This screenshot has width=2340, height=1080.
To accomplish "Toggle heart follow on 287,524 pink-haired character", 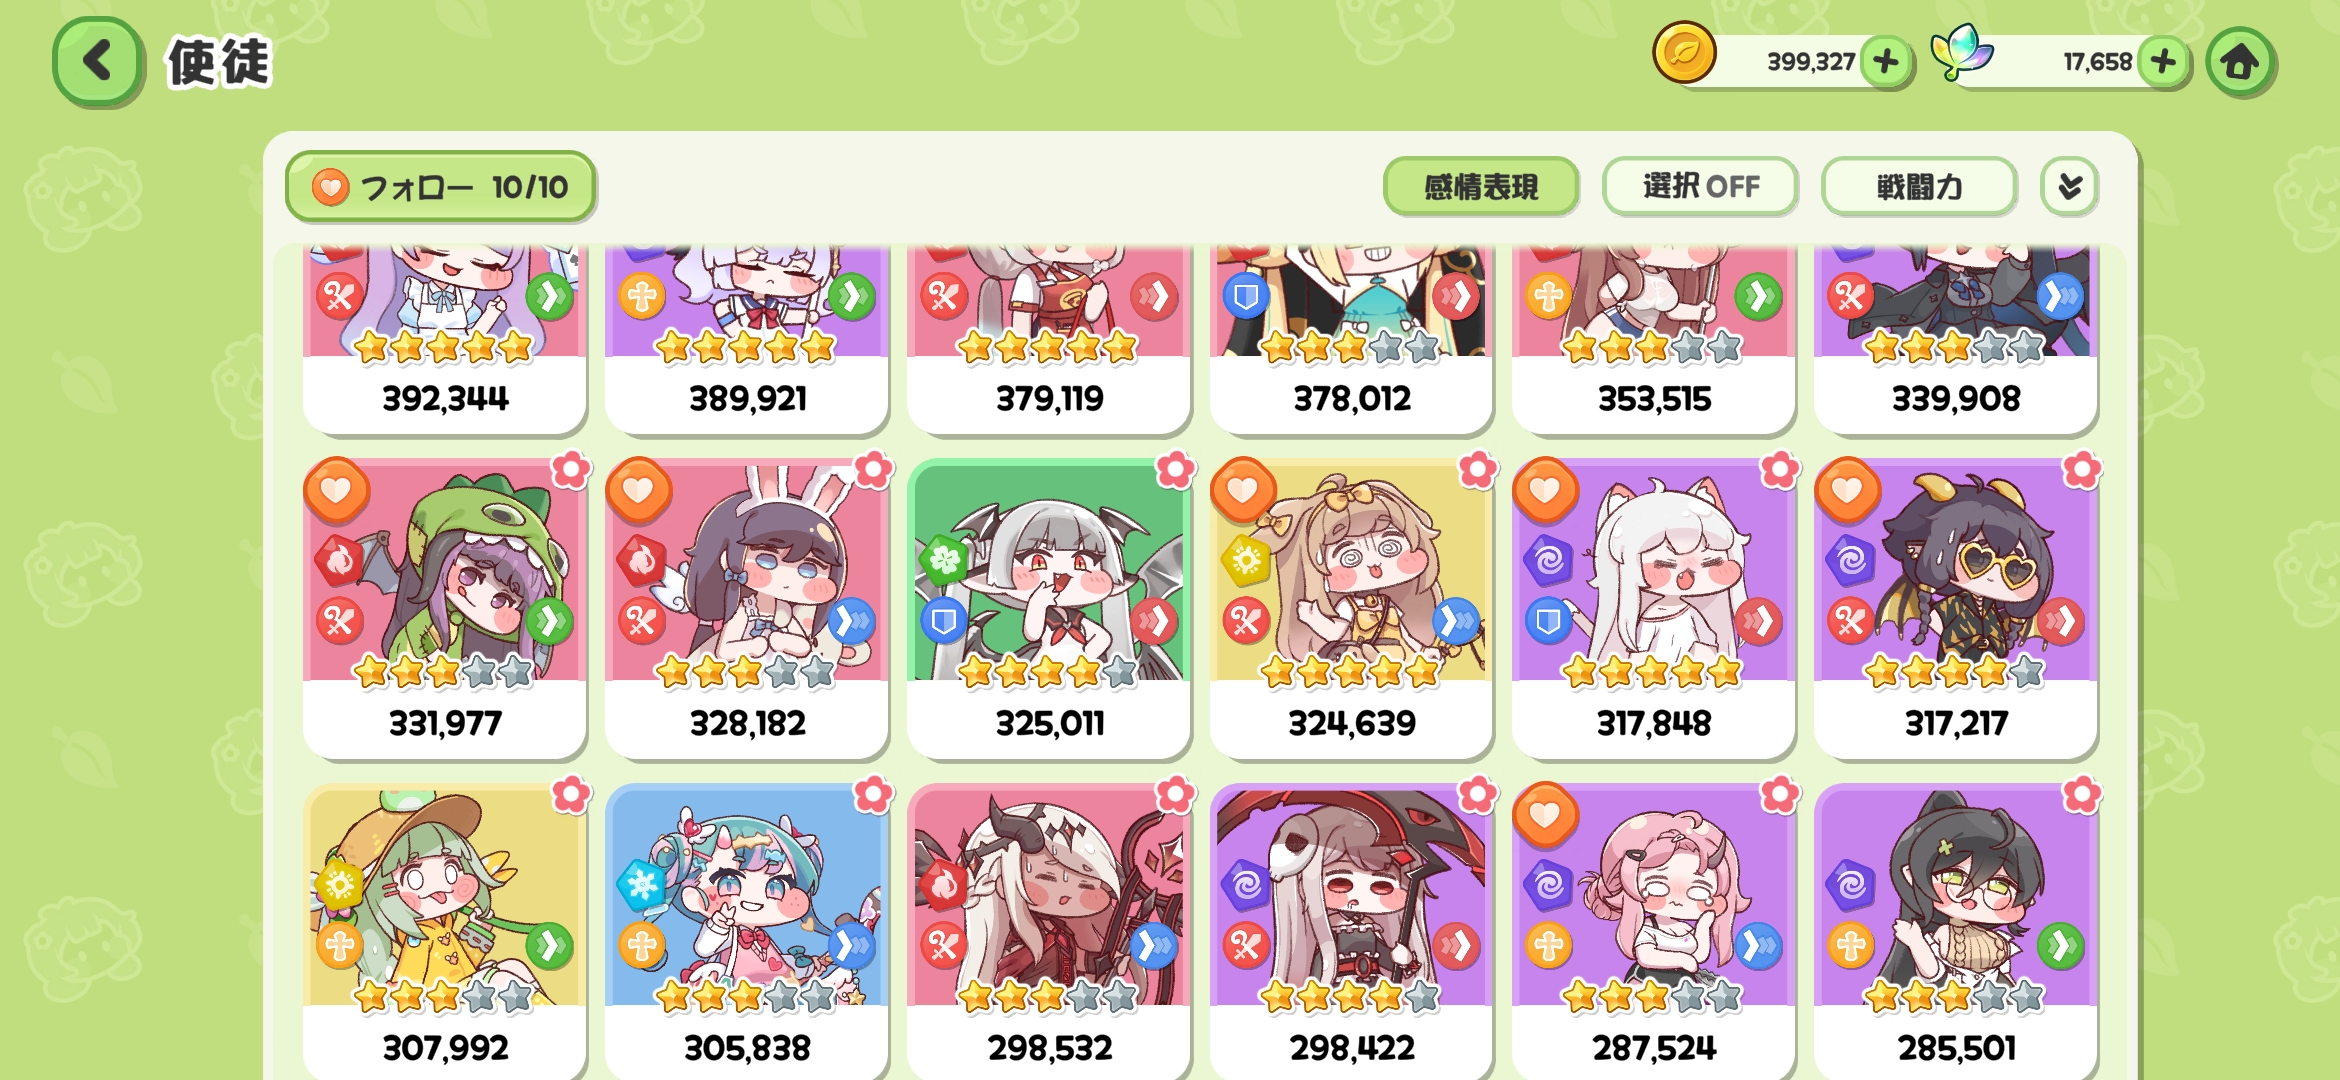I will click(1545, 814).
